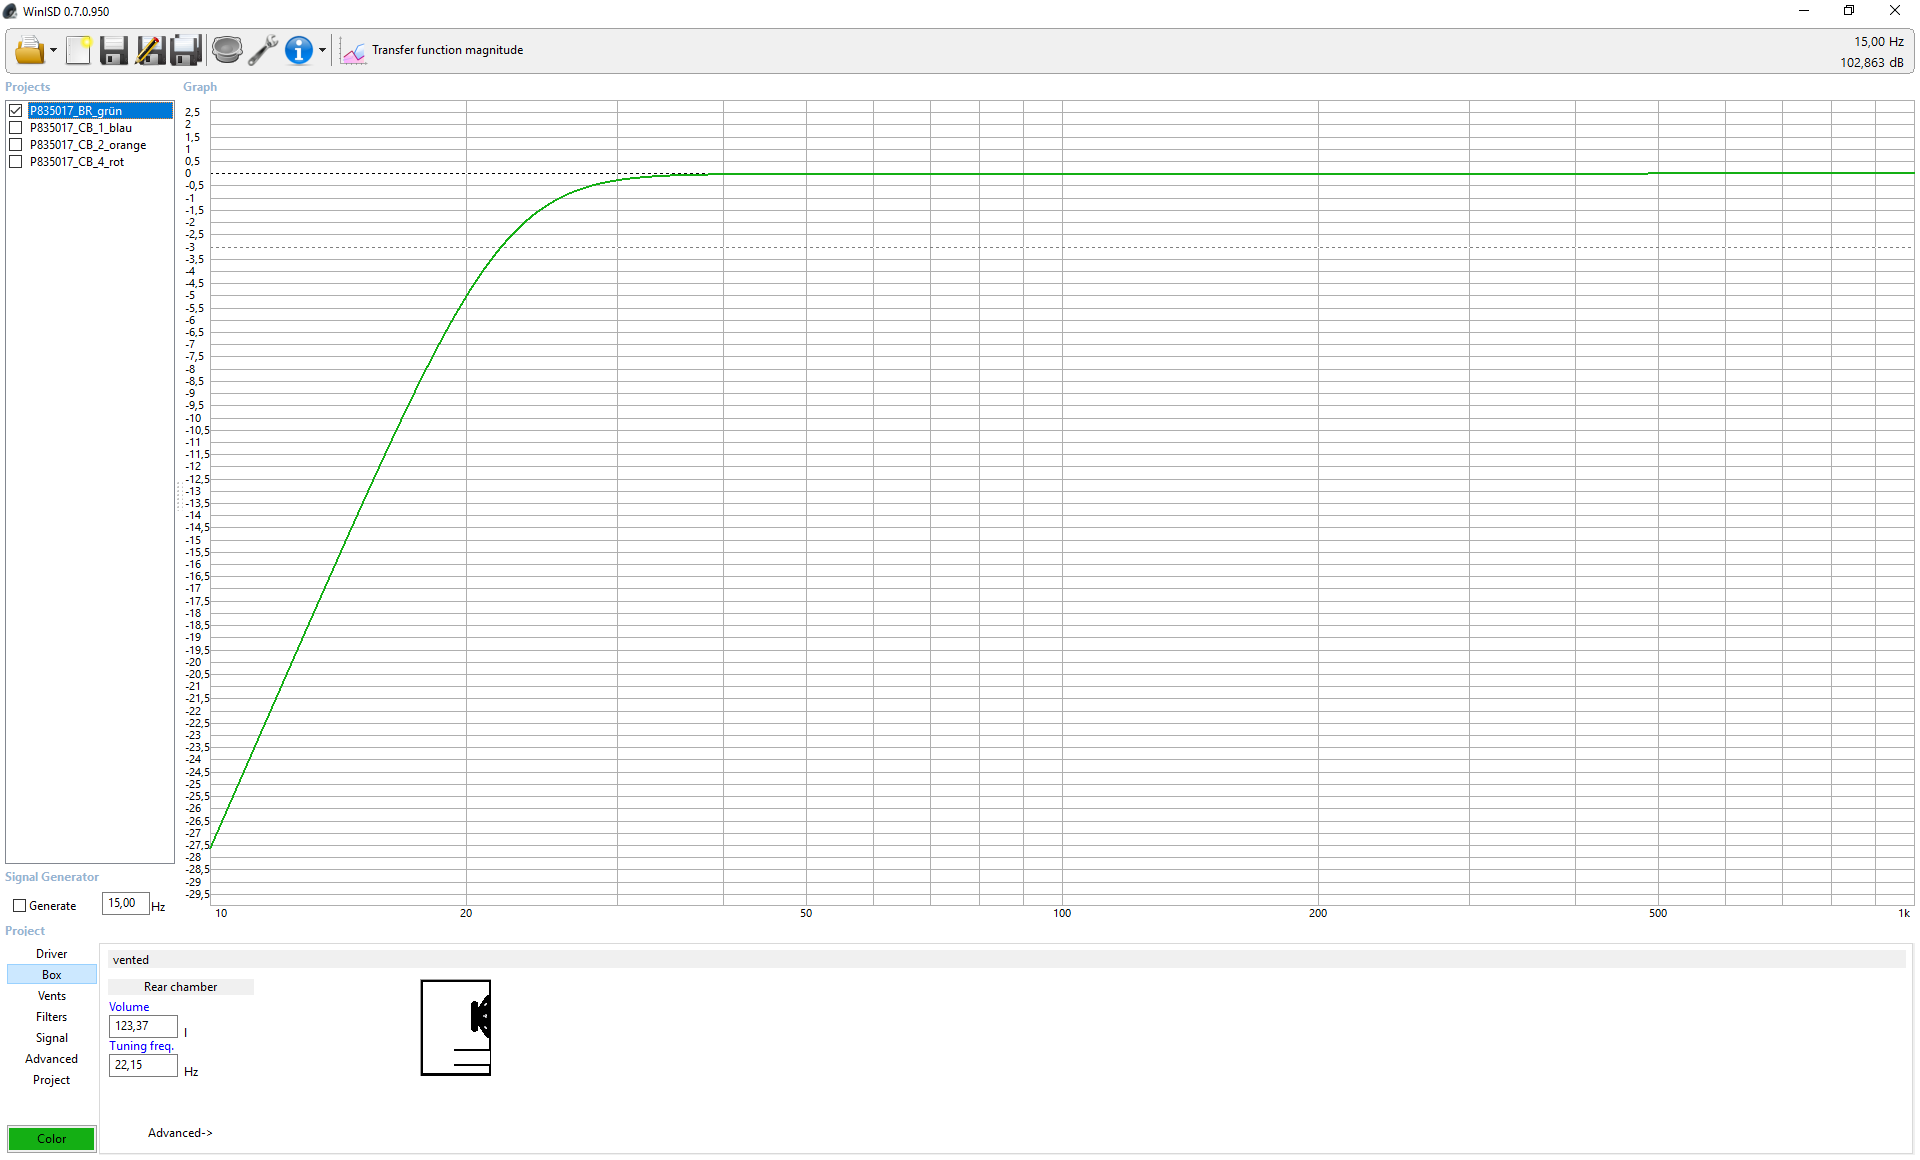Click the box Volume input field
Image resolution: width=1920 pixels, height=1160 pixels.
(142, 1026)
